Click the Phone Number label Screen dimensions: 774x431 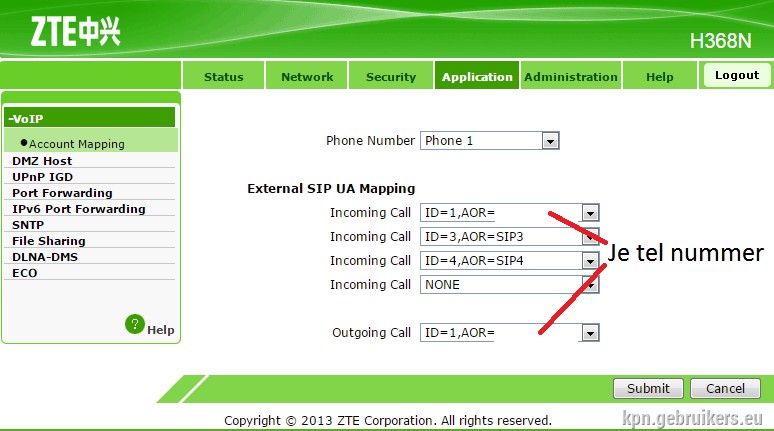click(x=370, y=141)
